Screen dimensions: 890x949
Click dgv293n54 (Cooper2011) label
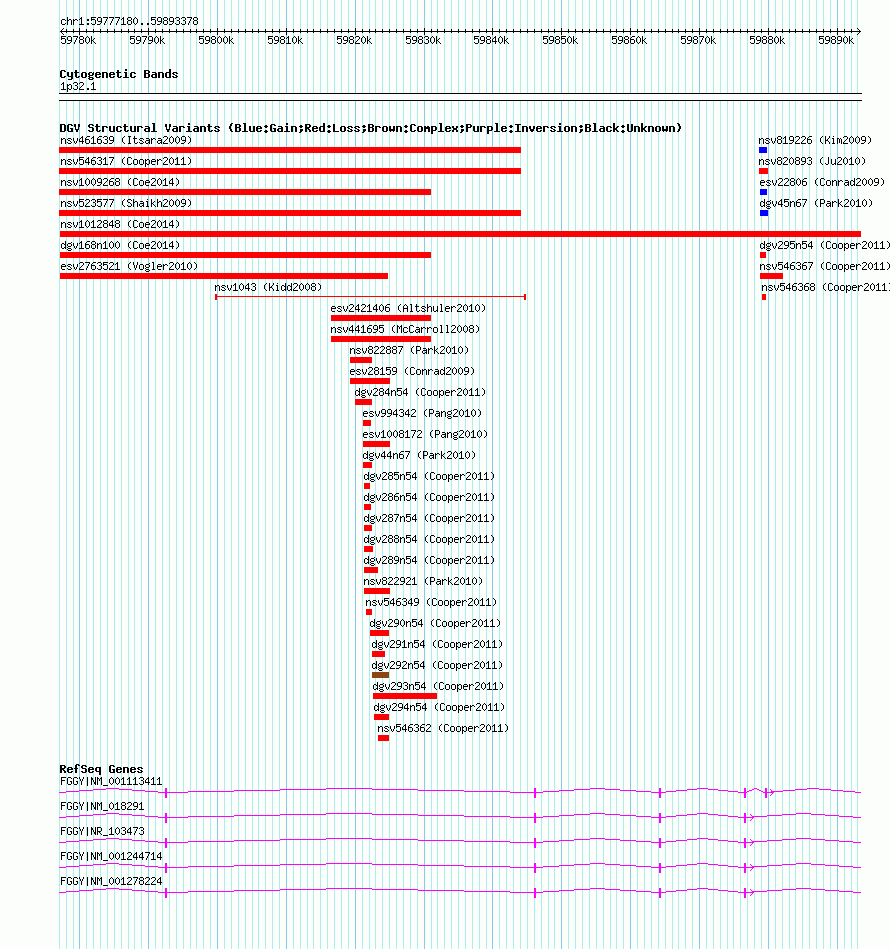pyautogui.click(x=438, y=686)
